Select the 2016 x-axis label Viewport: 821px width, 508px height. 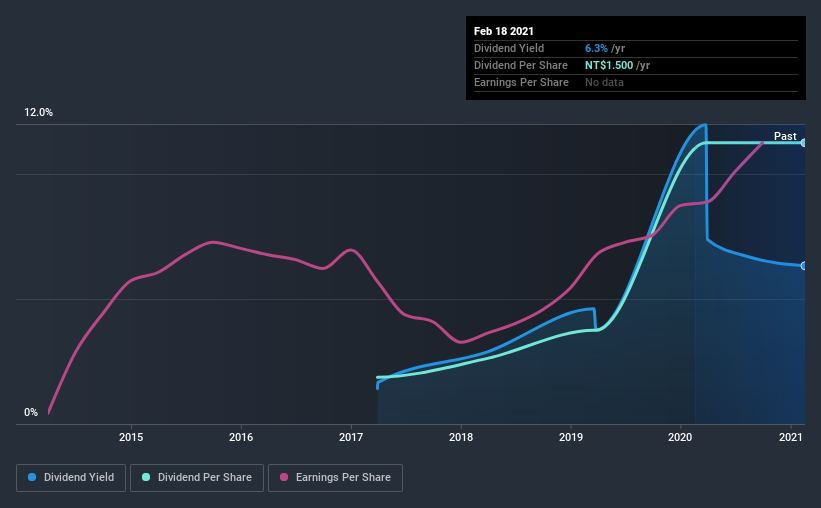[241, 437]
